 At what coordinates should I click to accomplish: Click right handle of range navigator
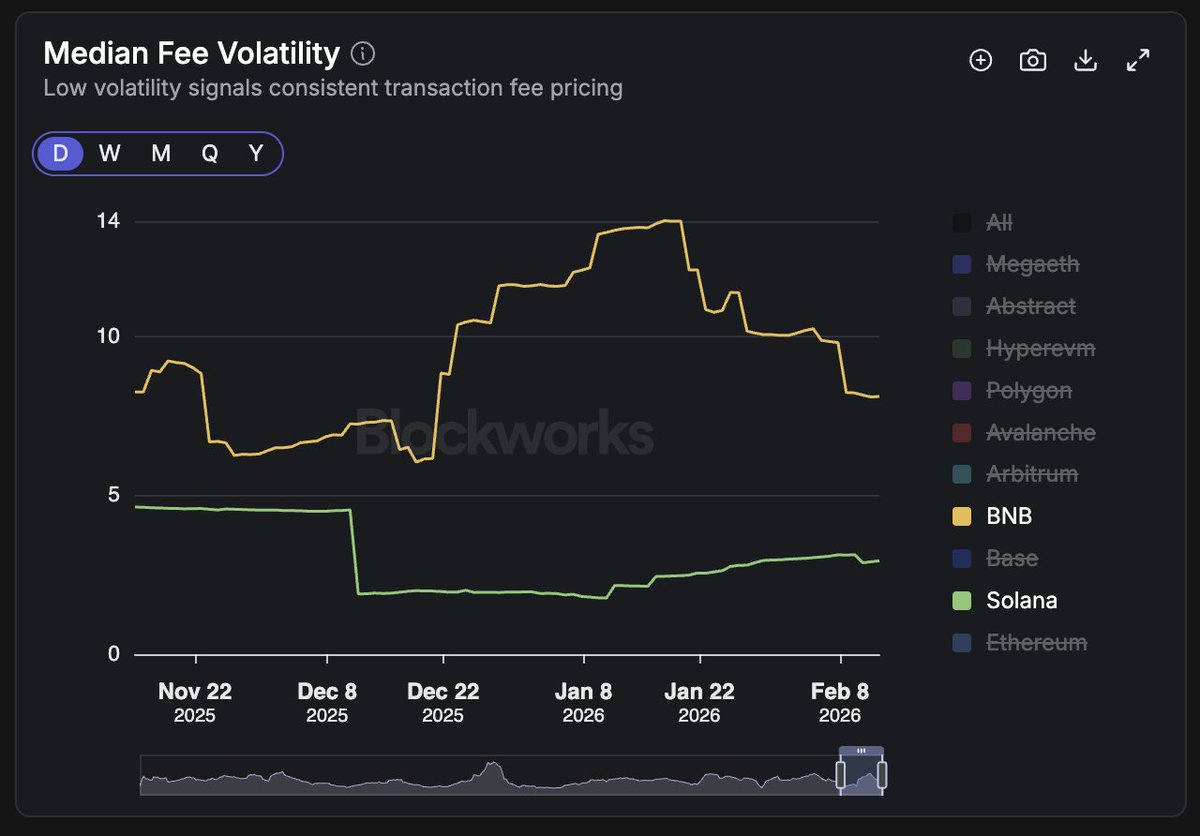click(x=883, y=774)
